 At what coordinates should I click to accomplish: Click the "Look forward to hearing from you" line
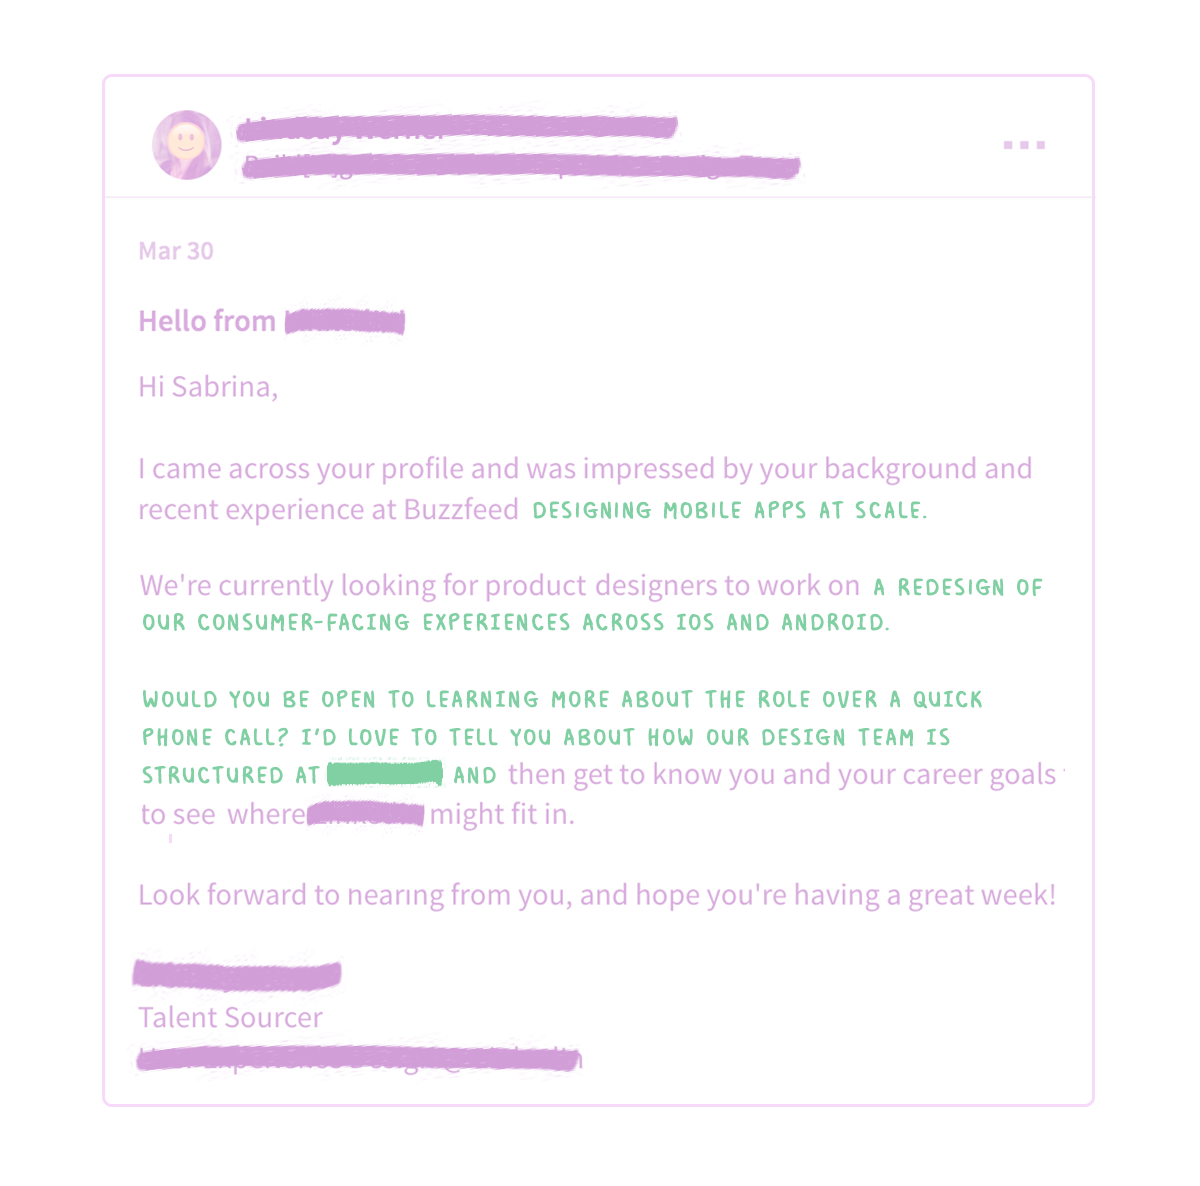click(x=597, y=894)
